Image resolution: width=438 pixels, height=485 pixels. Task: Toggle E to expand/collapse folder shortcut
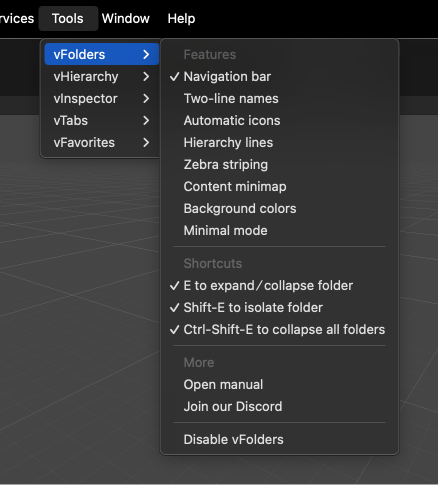279,286
